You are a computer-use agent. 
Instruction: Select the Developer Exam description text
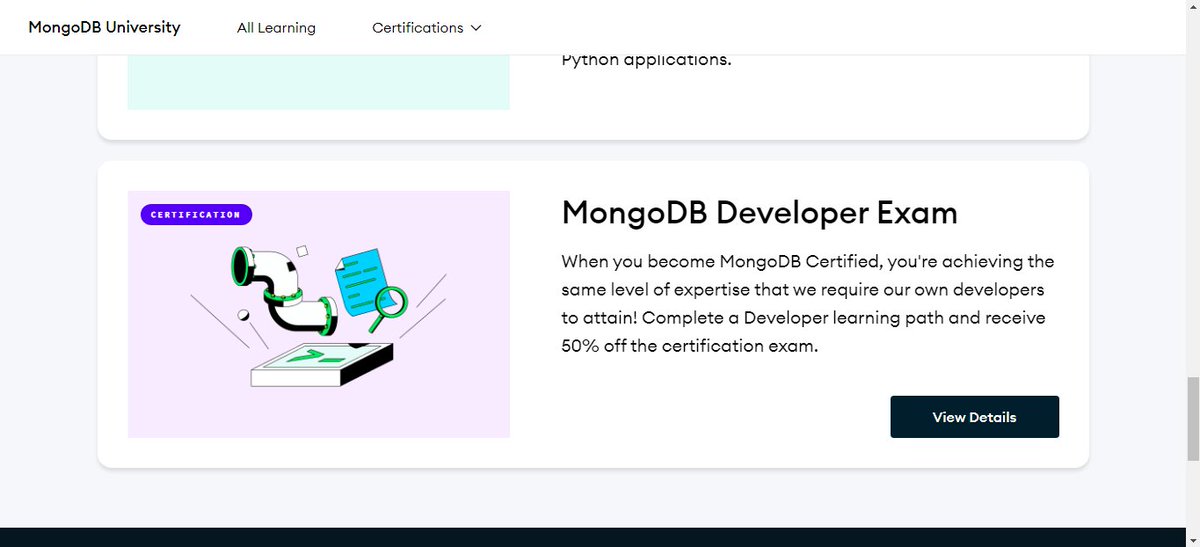click(x=808, y=304)
